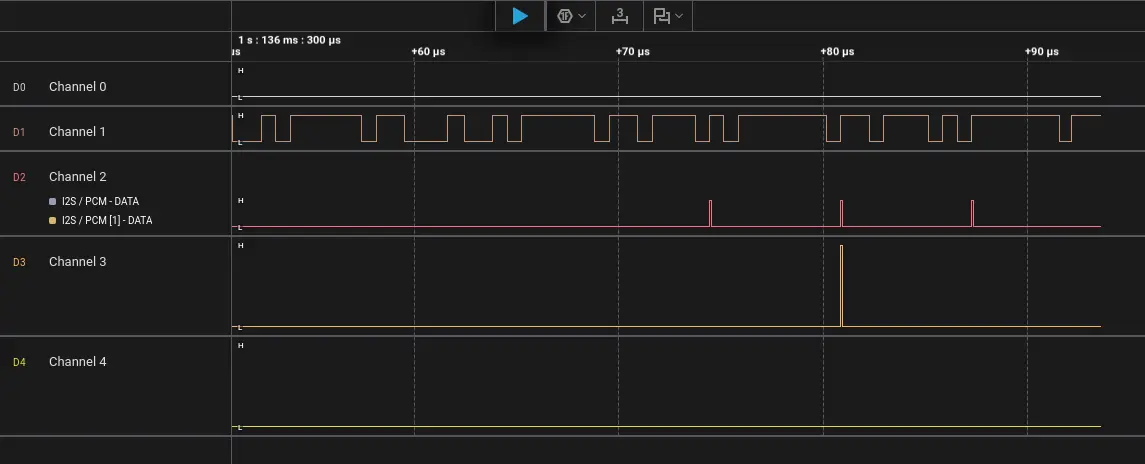Screen dimensions: 1145x464
Task: Select the D4 channel badge
Action: tap(19, 362)
